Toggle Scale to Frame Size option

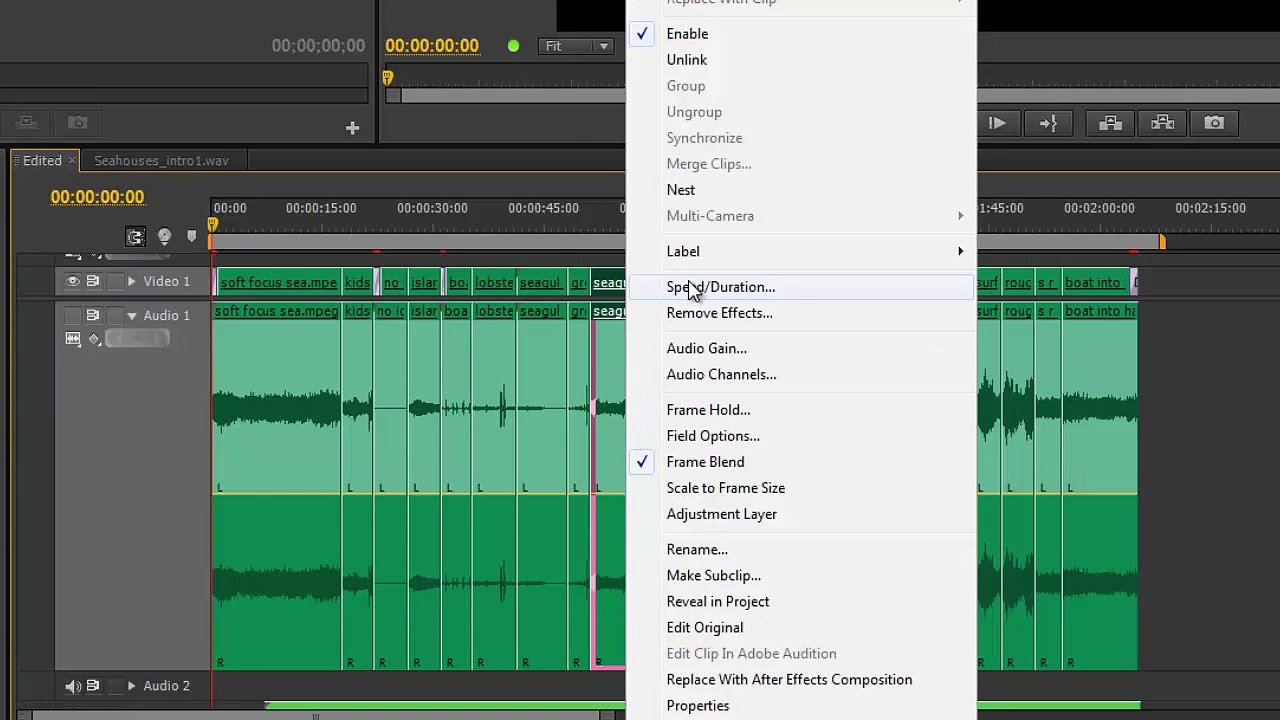pyautogui.click(x=800, y=488)
